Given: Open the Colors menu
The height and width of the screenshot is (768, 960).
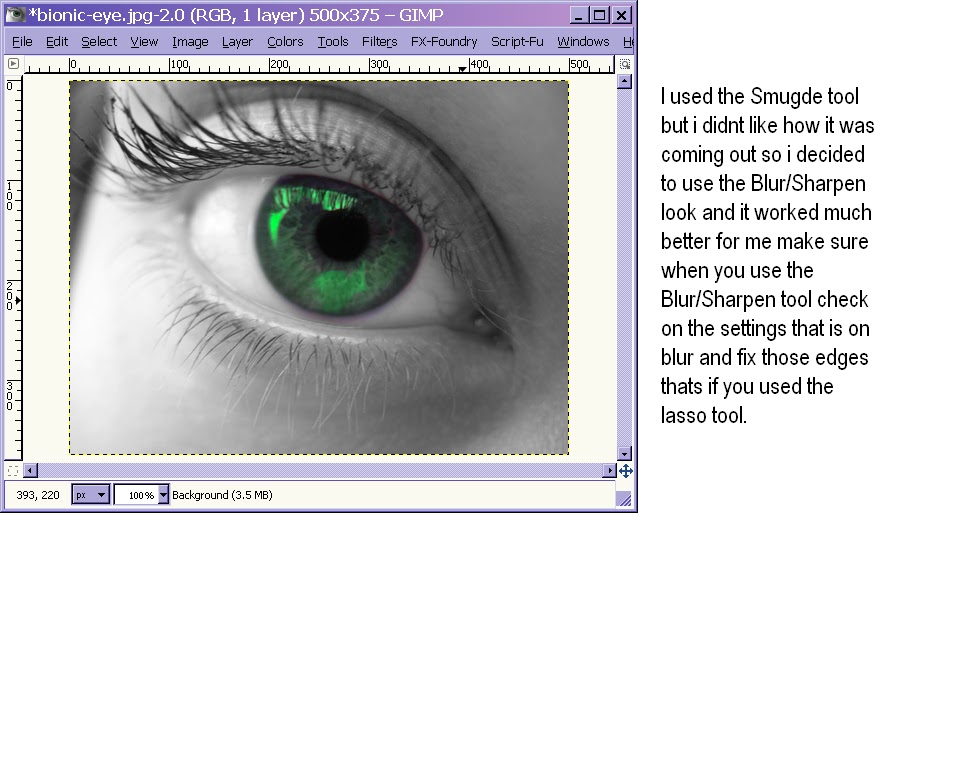Looking at the screenshot, I should (x=284, y=42).
